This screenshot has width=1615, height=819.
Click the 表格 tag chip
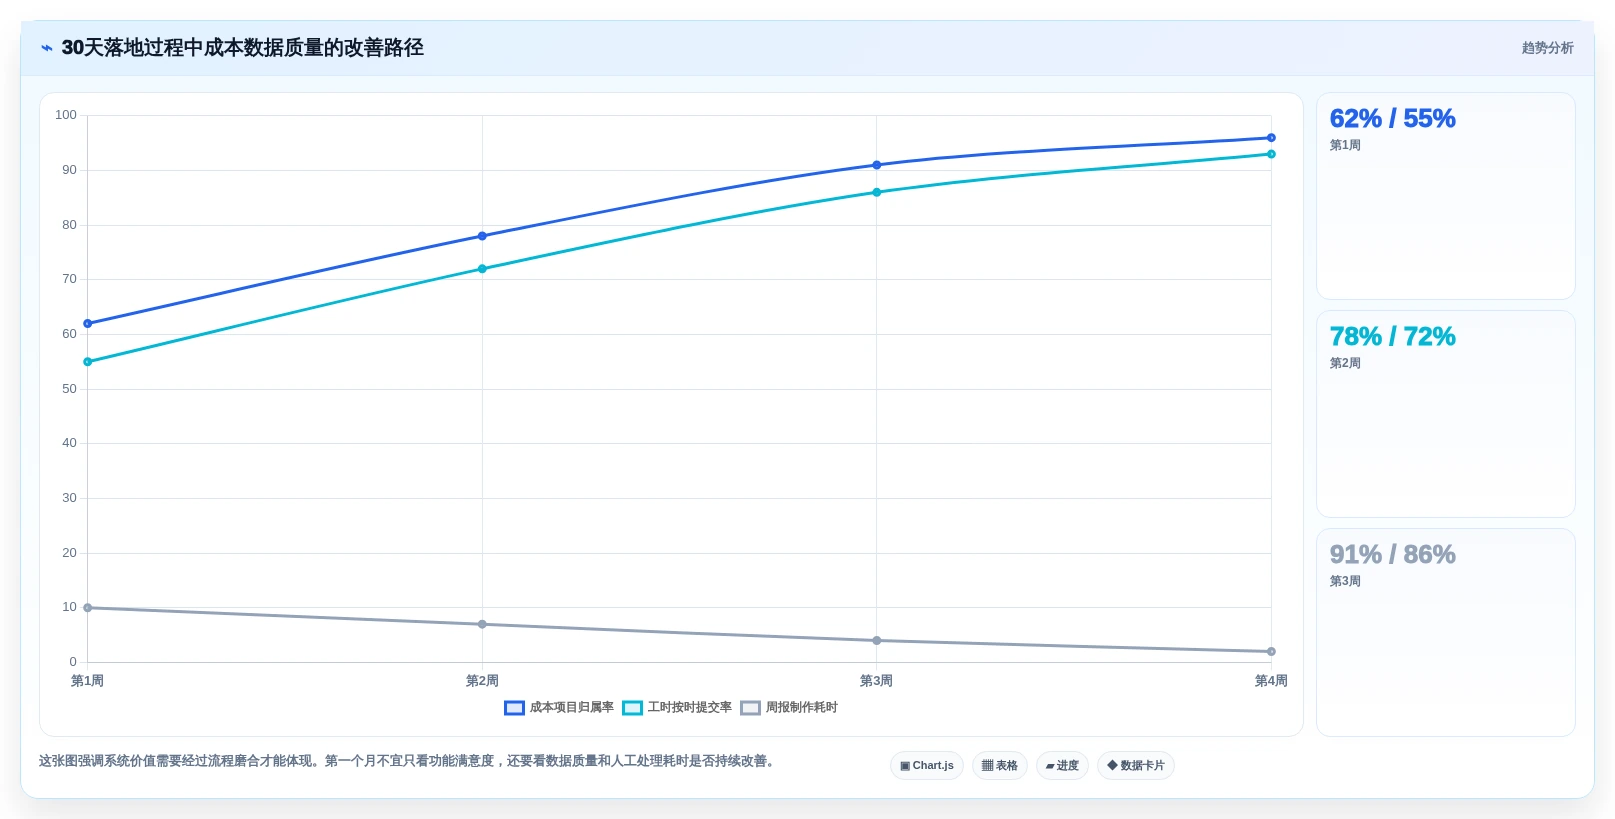[1000, 765]
